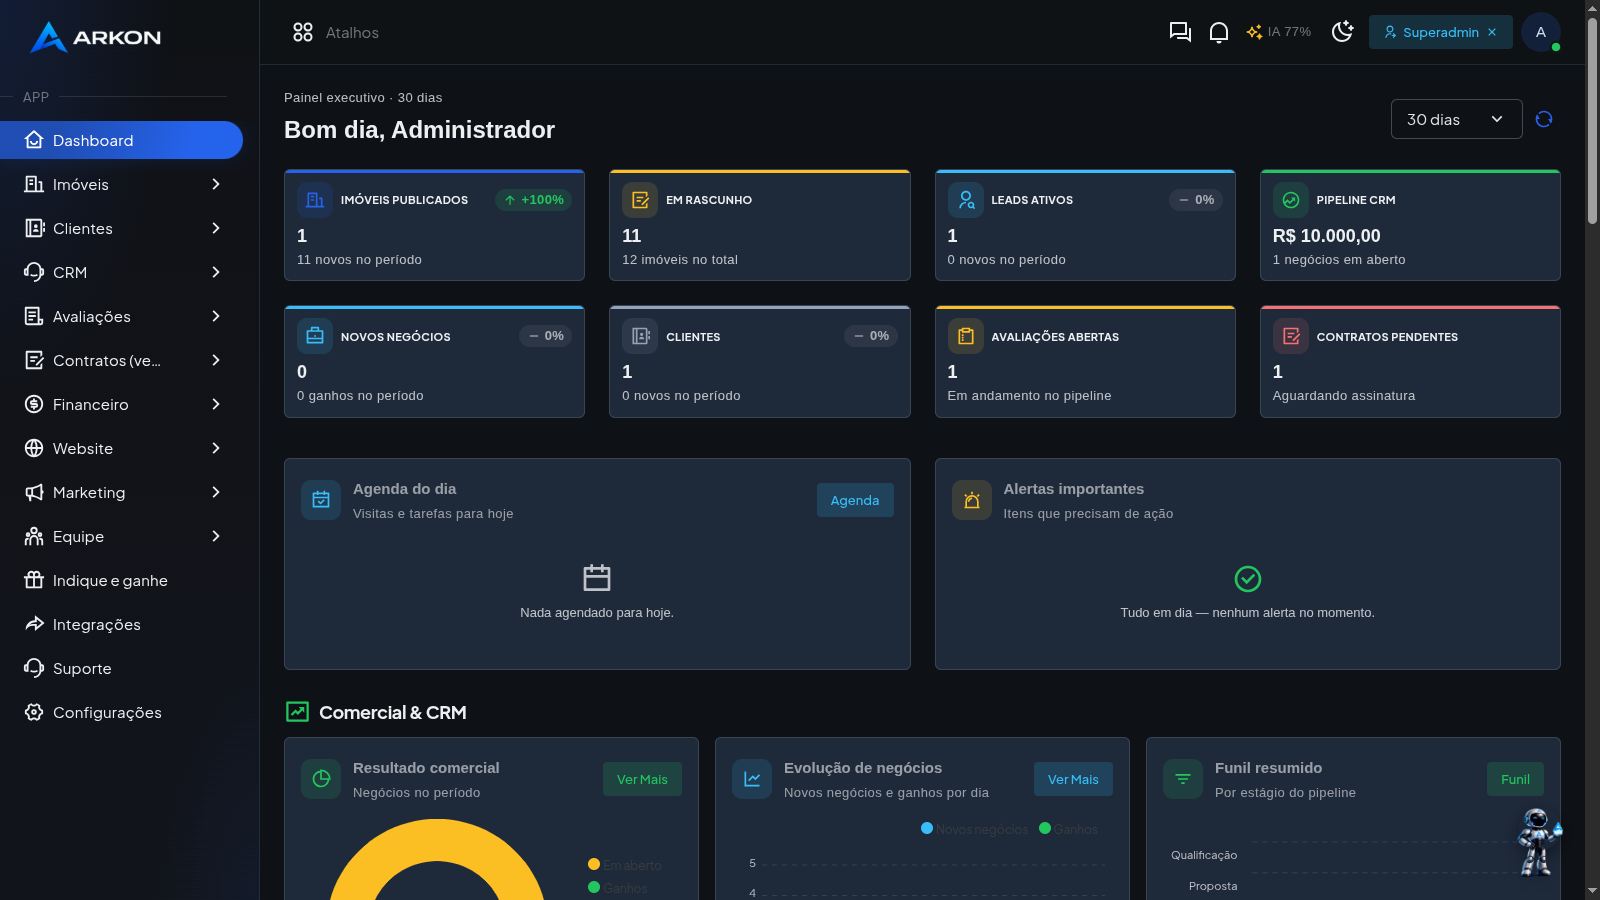The height and width of the screenshot is (900, 1600).
Task: Expand the CRM menu chevron
Action: tap(216, 272)
